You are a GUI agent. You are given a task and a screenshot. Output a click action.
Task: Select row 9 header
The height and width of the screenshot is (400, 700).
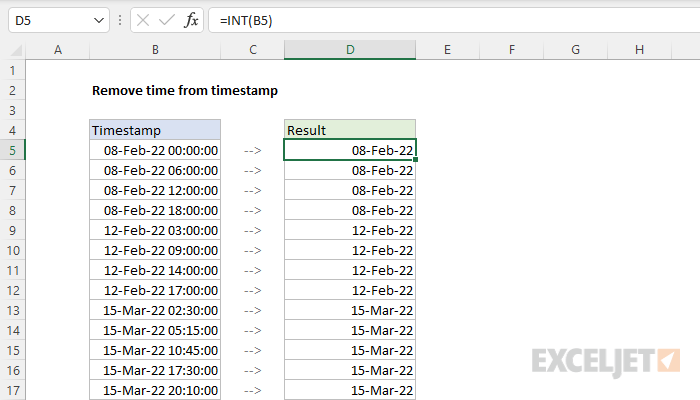click(12, 230)
